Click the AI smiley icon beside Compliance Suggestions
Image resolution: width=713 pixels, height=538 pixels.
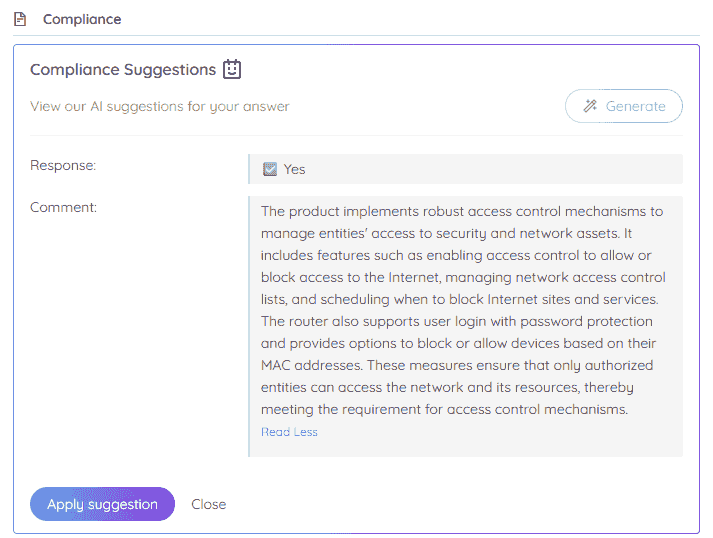tap(232, 69)
